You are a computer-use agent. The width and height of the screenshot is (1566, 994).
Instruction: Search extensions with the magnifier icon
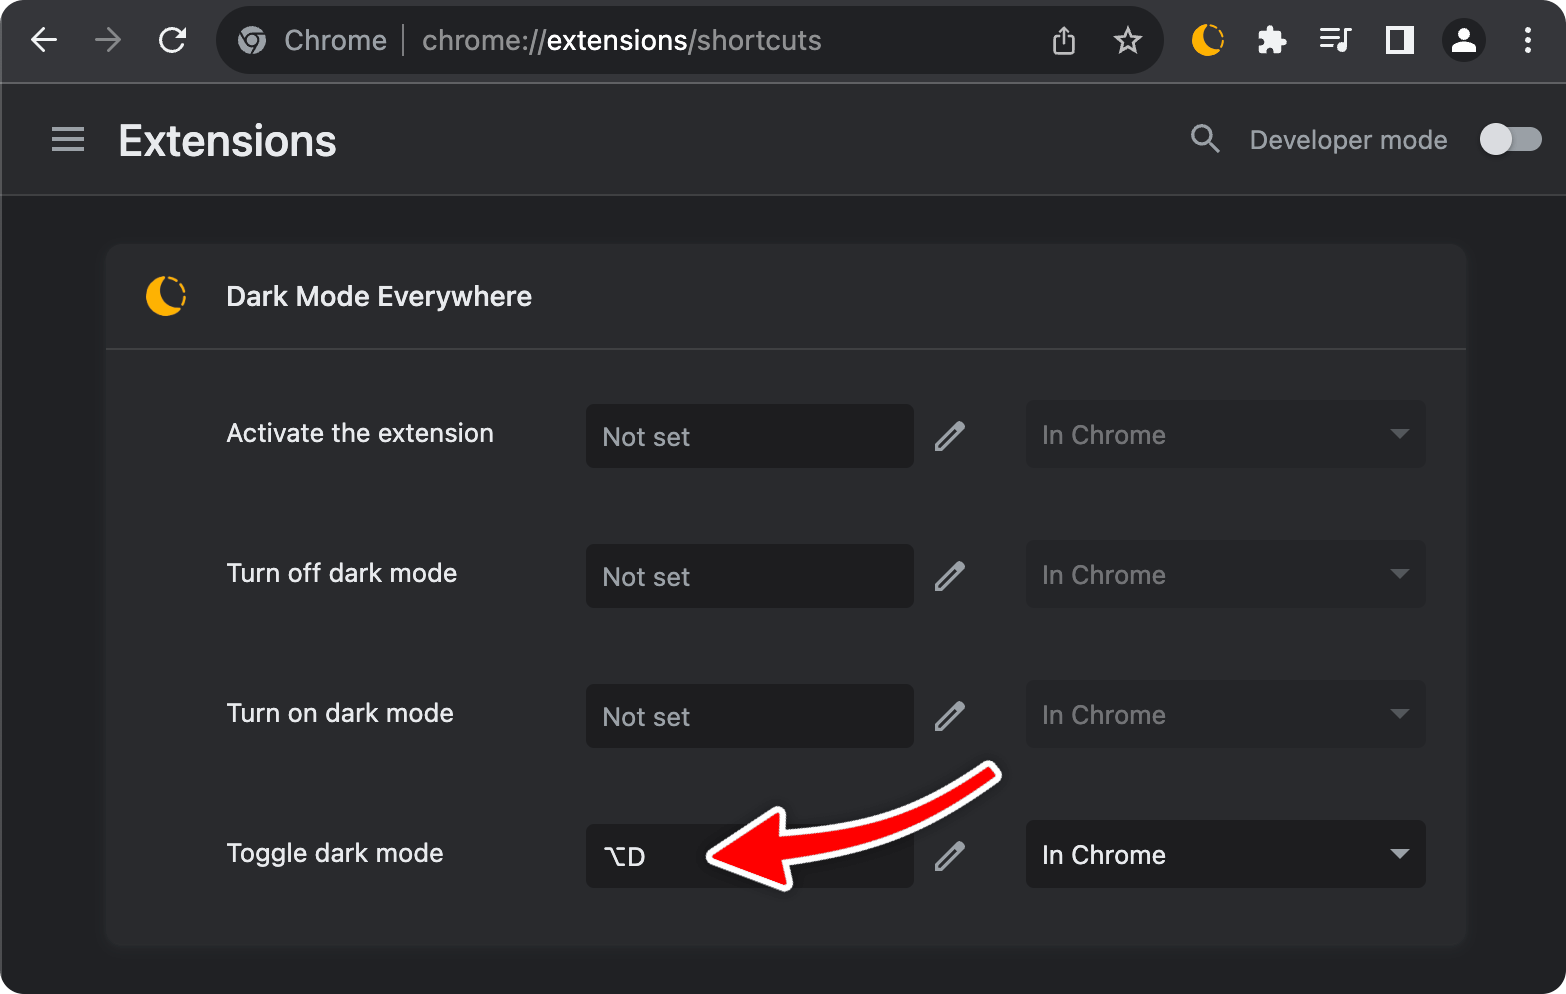[x=1206, y=139]
